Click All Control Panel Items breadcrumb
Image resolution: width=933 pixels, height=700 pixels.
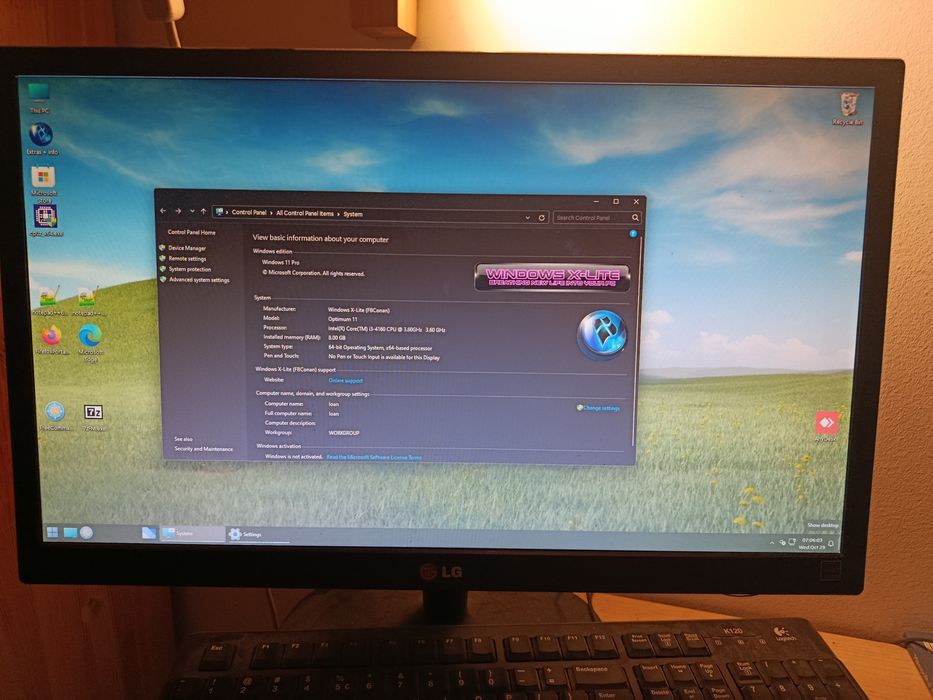(305, 213)
